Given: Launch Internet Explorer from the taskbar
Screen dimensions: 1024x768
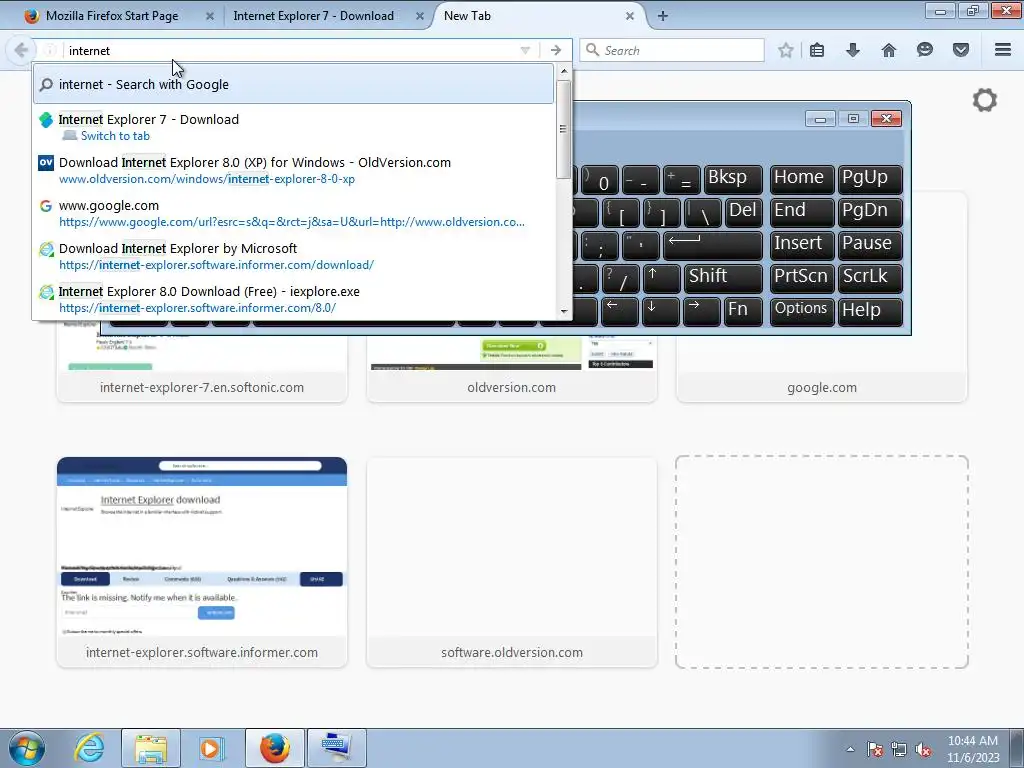Looking at the screenshot, I should pyautogui.click(x=89, y=748).
